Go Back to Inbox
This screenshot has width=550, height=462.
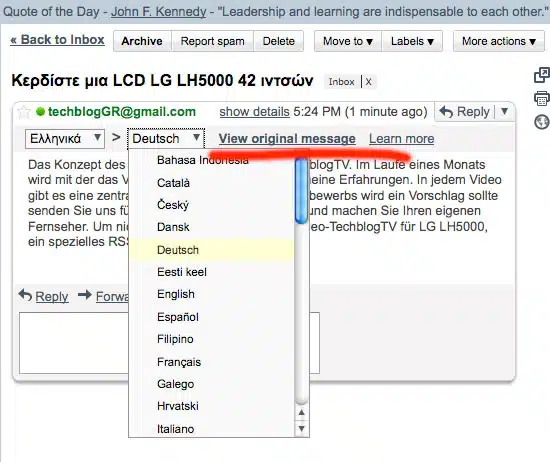pos(58,40)
